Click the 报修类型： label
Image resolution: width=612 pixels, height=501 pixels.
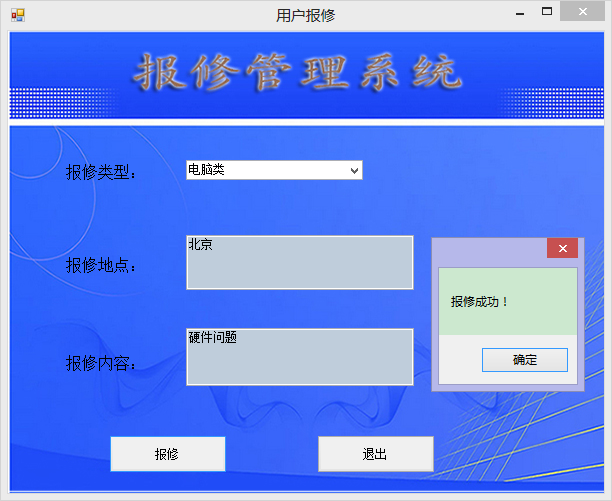(x=101, y=172)
